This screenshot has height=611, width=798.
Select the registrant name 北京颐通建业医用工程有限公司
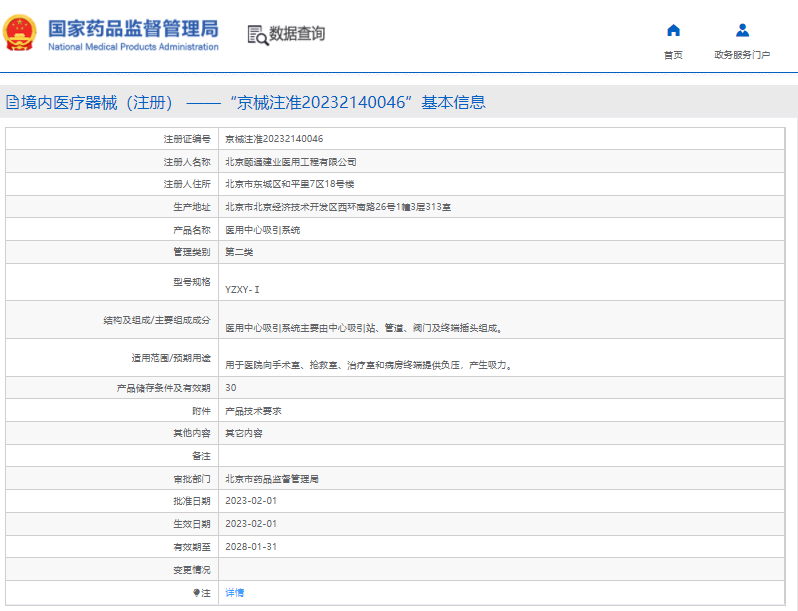coord(291,162)
